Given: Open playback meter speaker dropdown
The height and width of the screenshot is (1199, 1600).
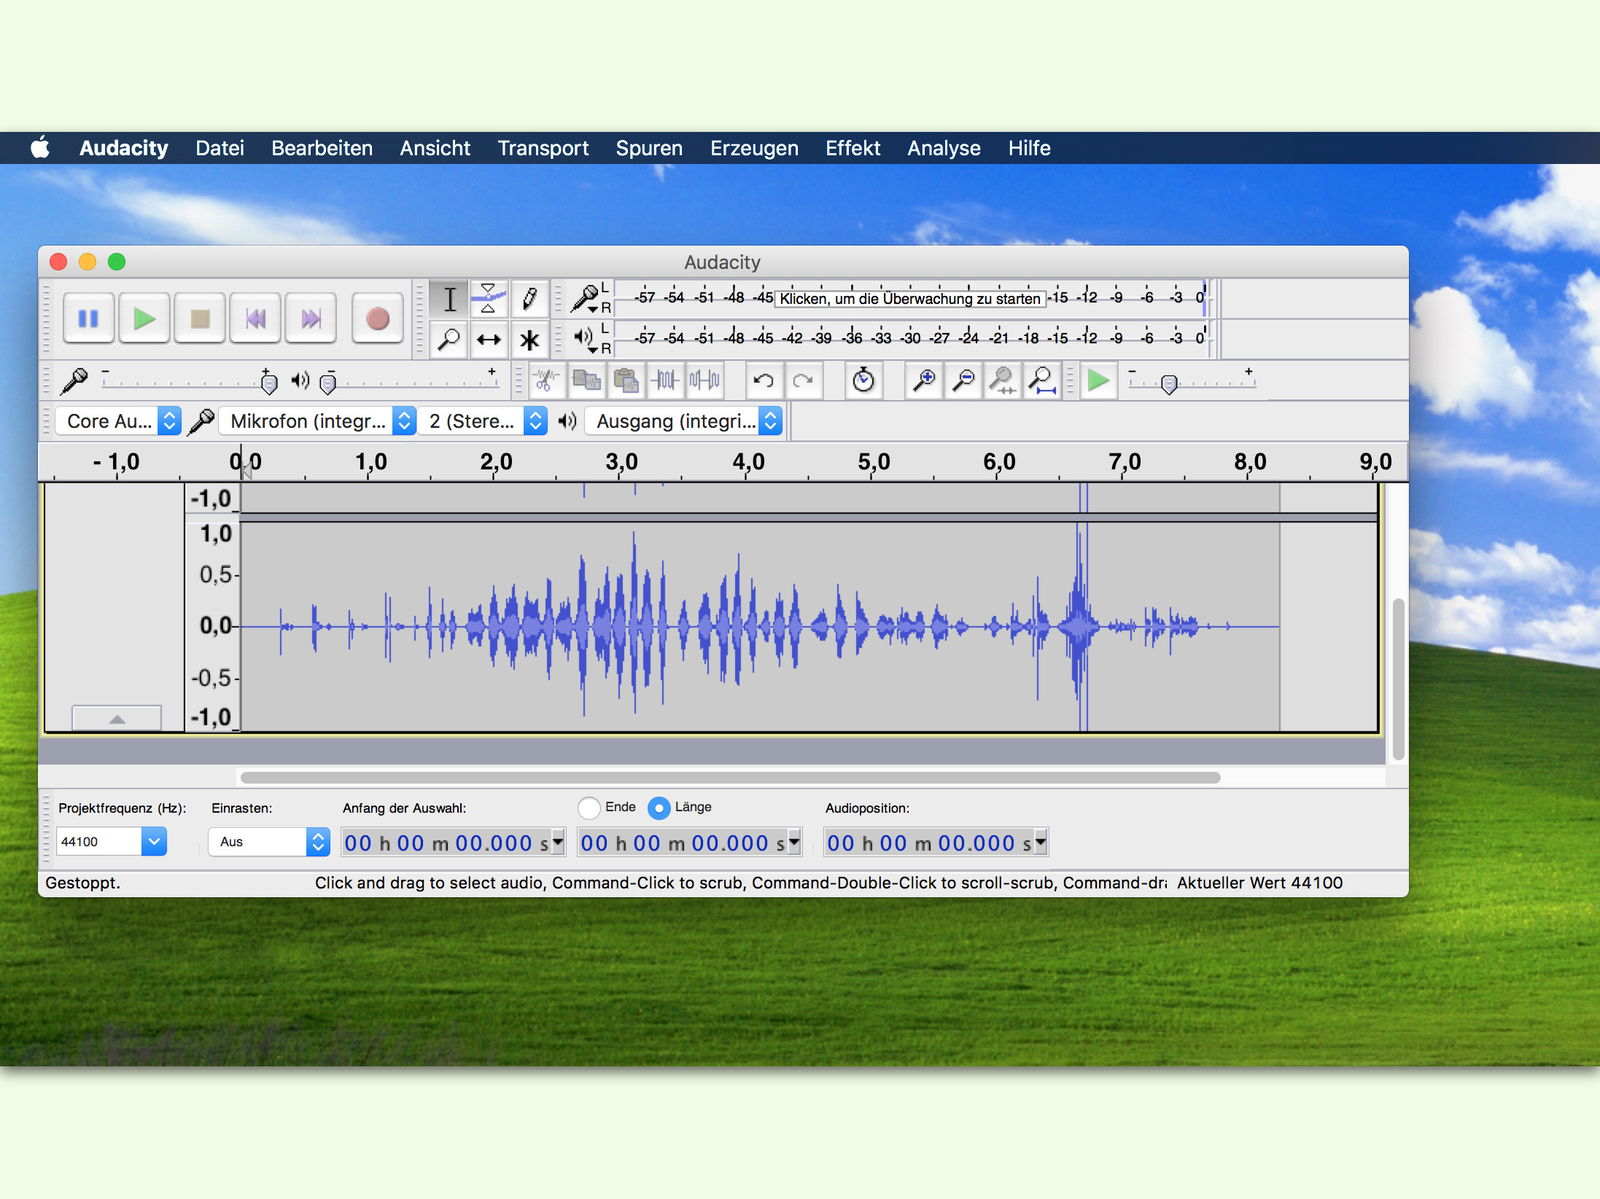Looking at the screenshot, I should click(587, 339).
